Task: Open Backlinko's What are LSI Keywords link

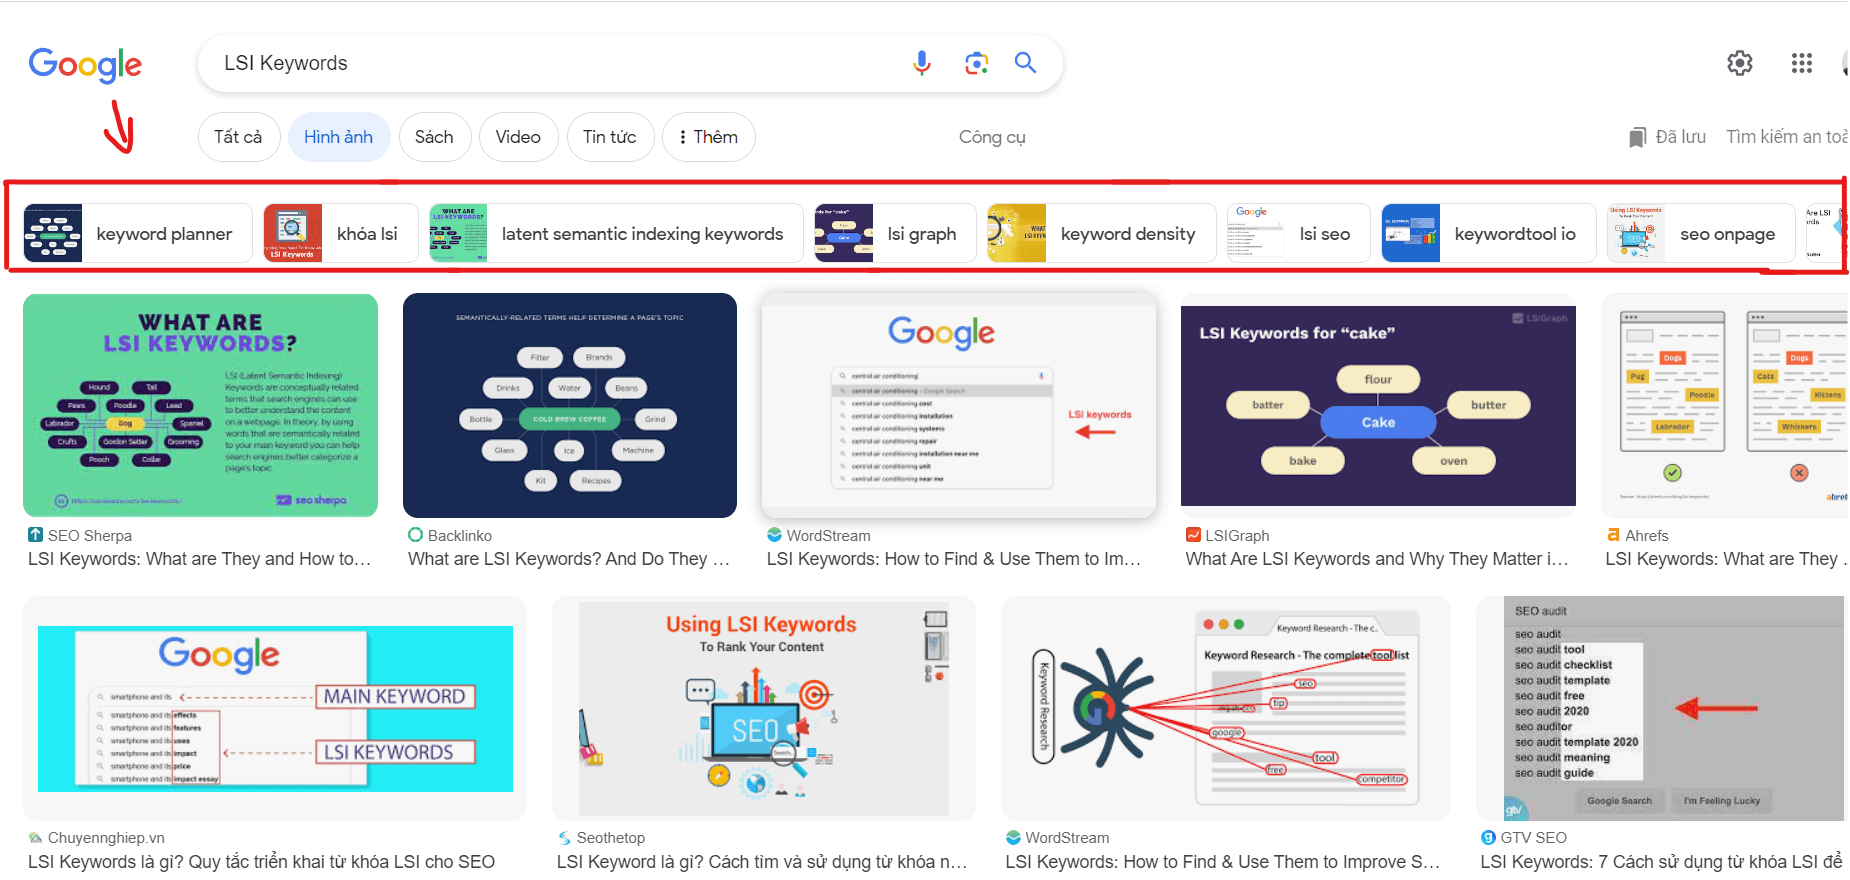Action: 568,559
